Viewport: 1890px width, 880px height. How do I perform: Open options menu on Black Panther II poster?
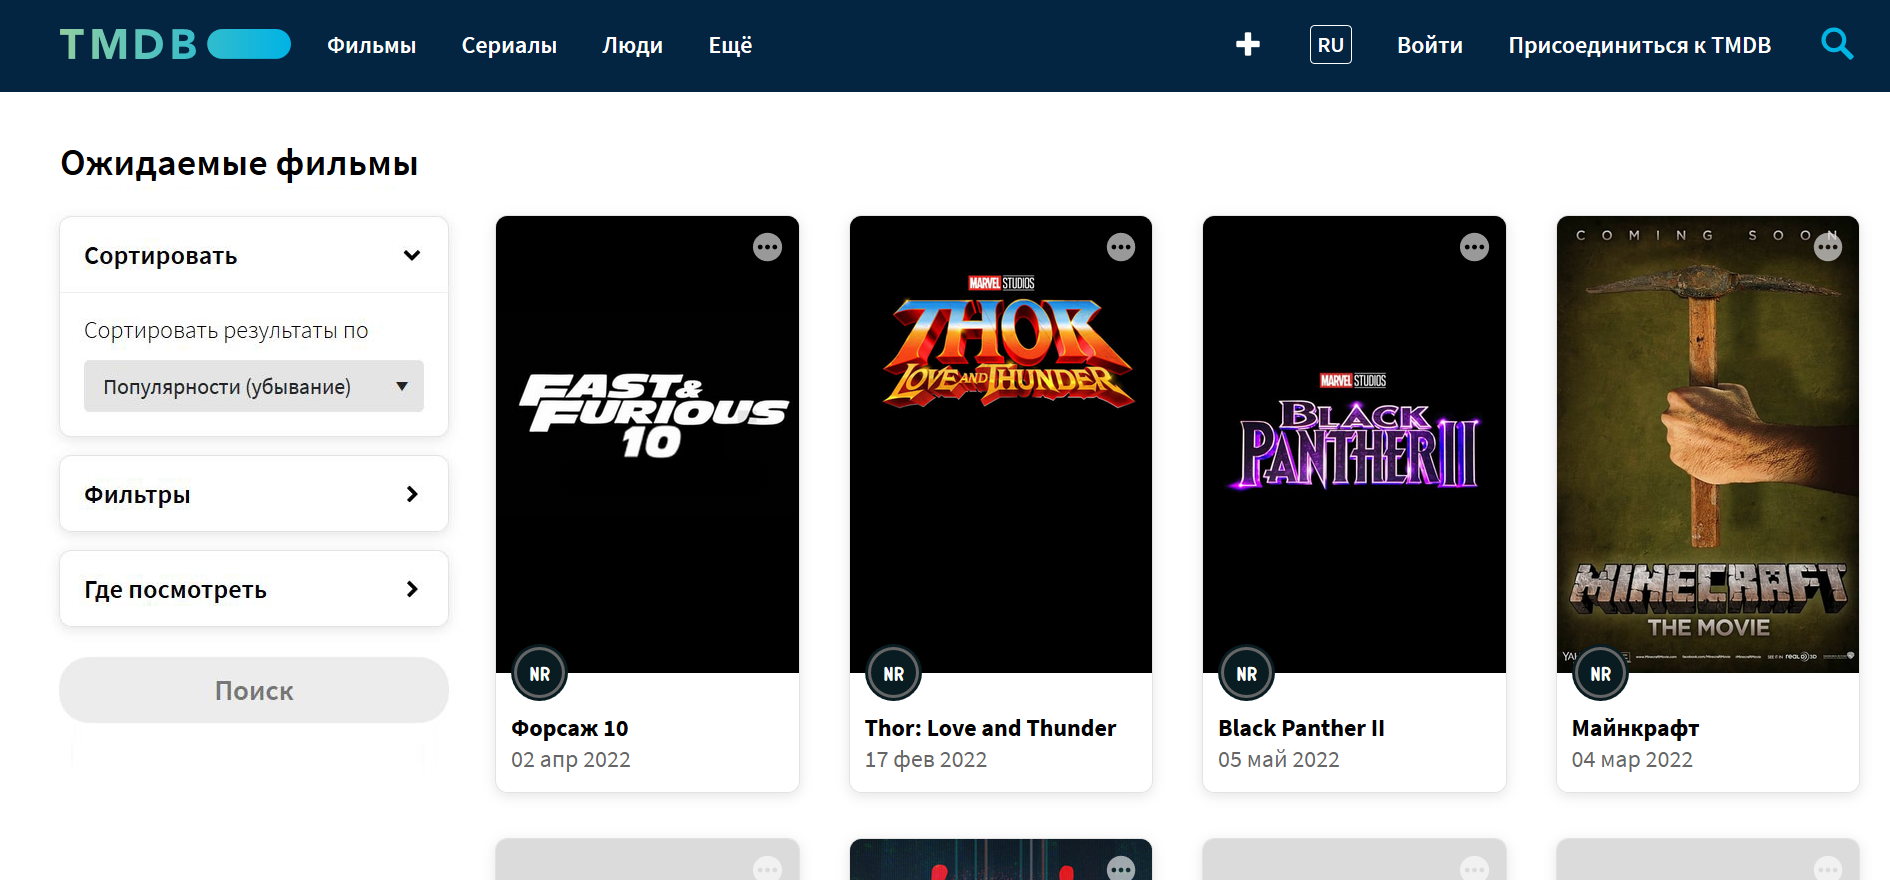1474,247
